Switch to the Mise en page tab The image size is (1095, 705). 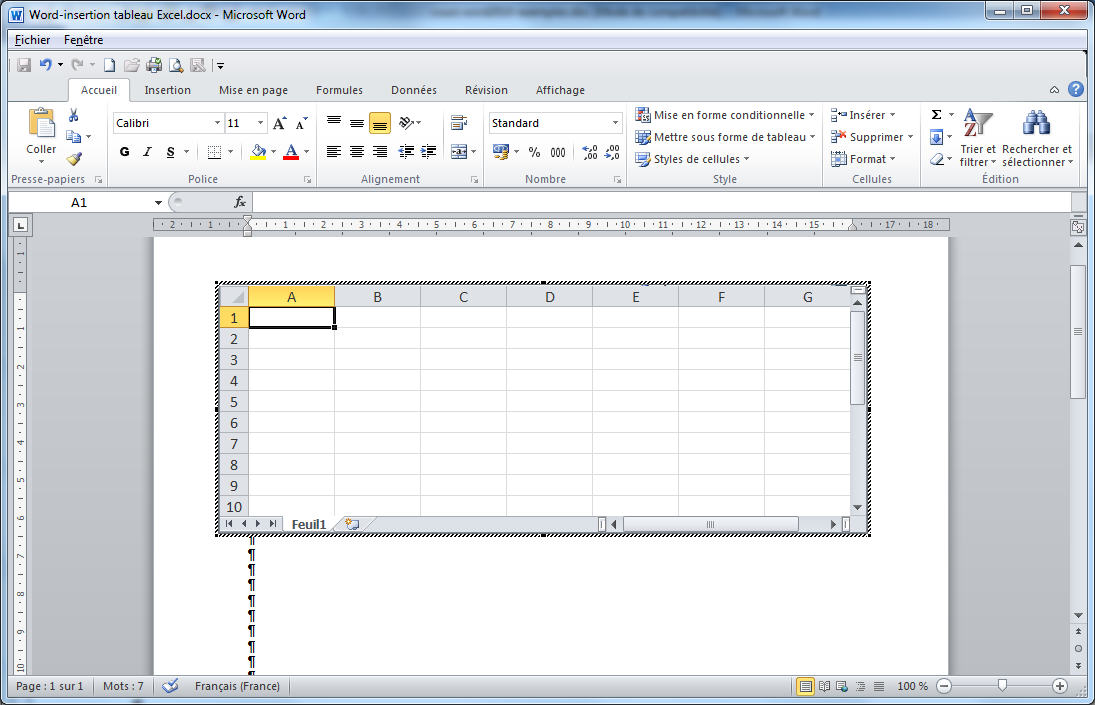click(253, 90)
